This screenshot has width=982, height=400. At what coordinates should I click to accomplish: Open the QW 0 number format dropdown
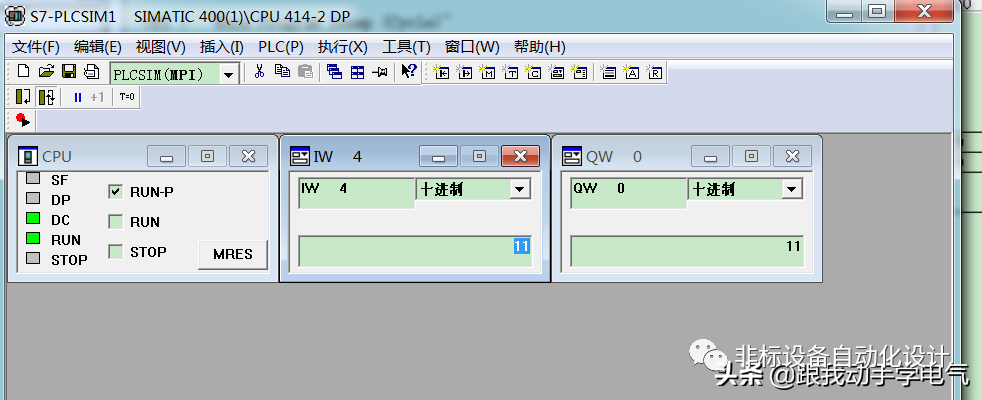click(792, 189)
